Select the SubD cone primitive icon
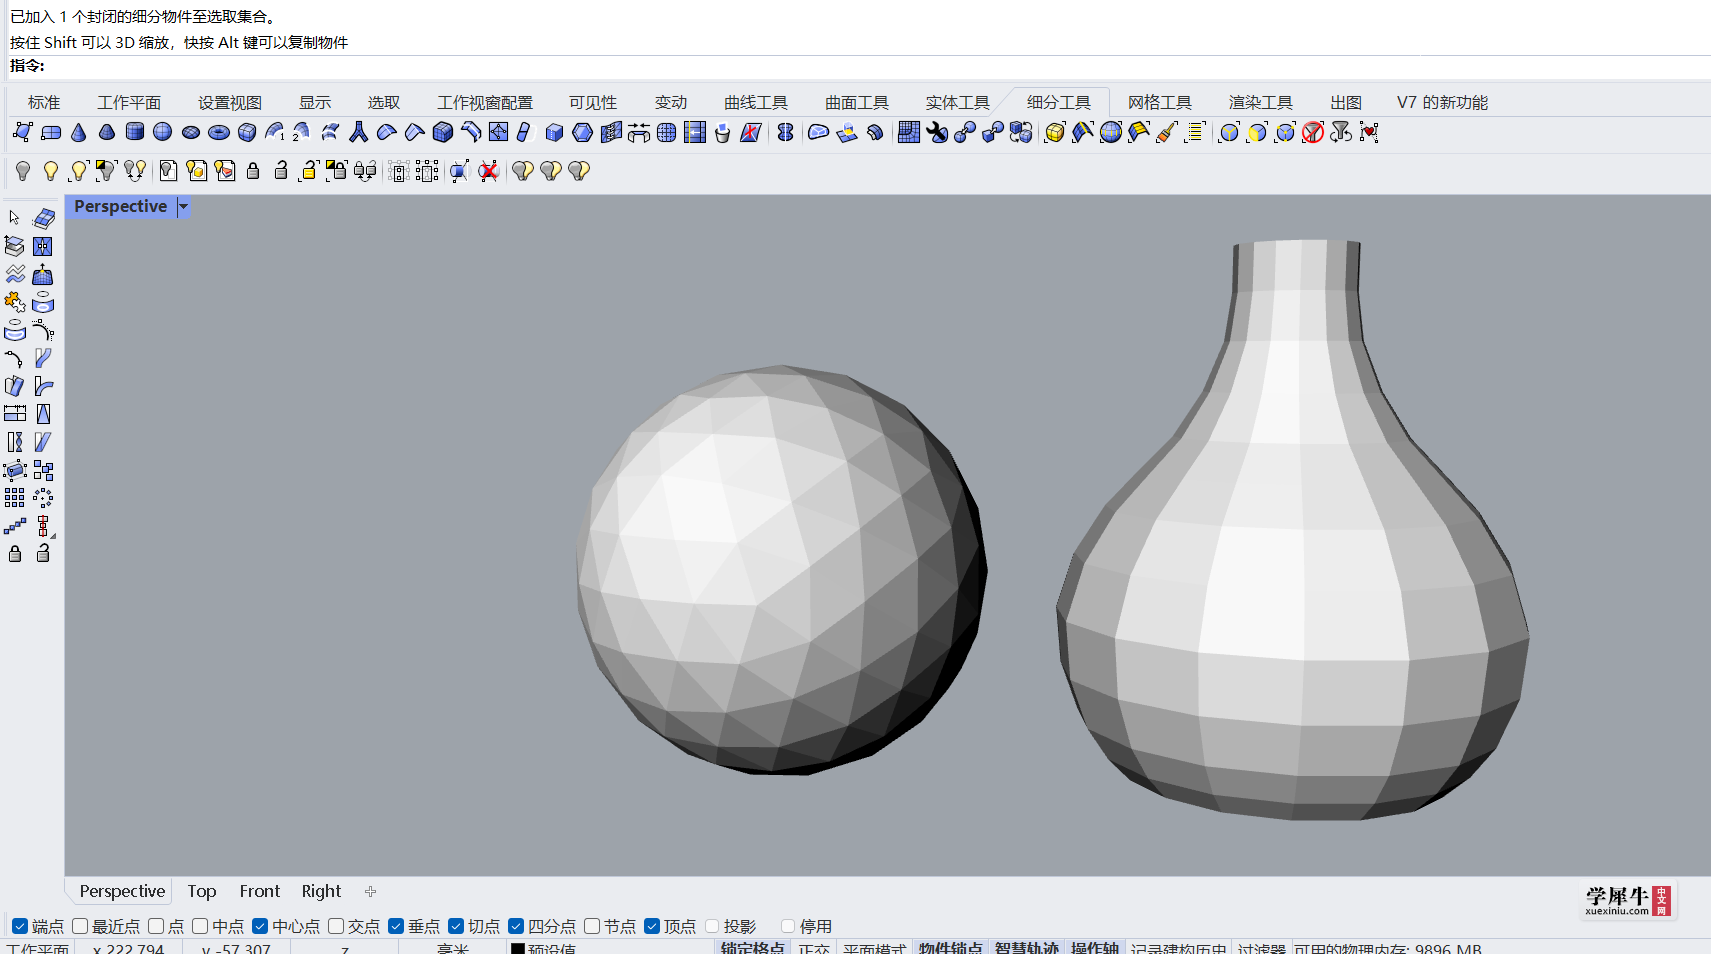This screenshot has width=1711, height=954. pos(79,132)
